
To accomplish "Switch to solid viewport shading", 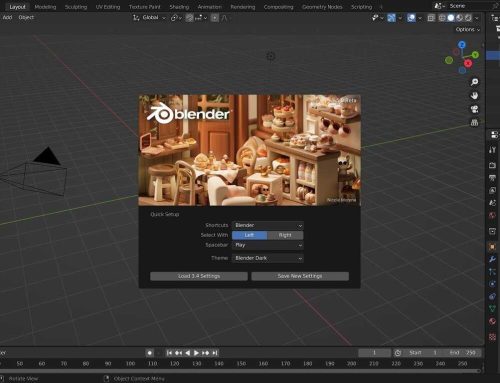I will pyautogui.click(x=451, y=18).
